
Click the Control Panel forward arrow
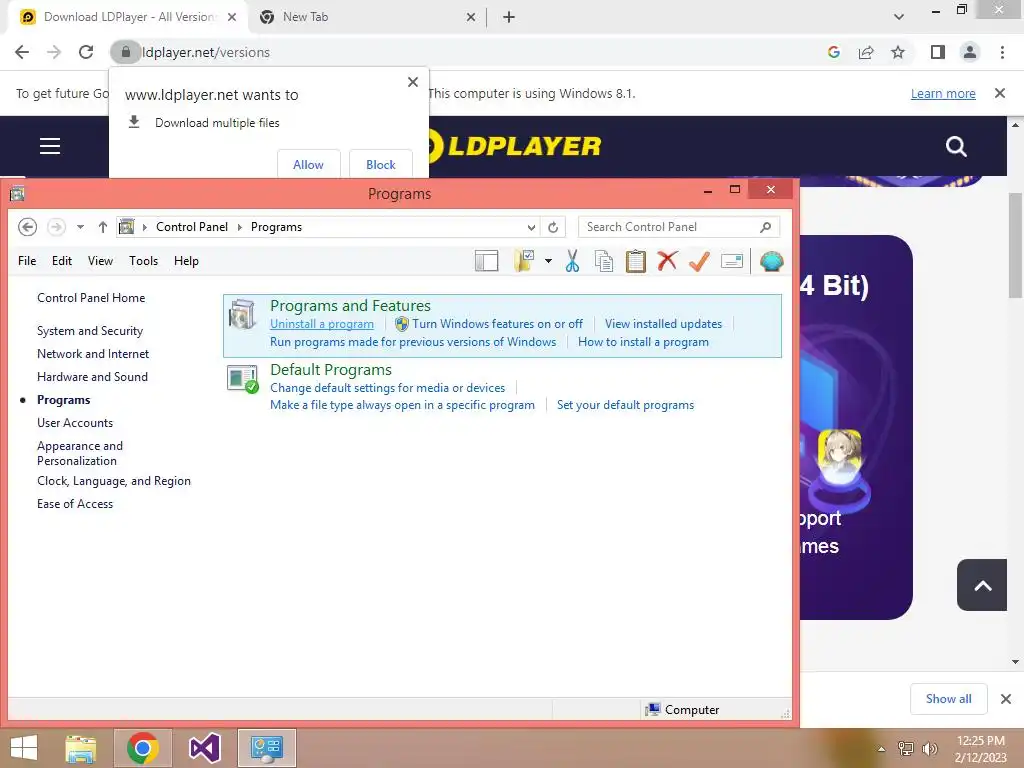[57, 227]
